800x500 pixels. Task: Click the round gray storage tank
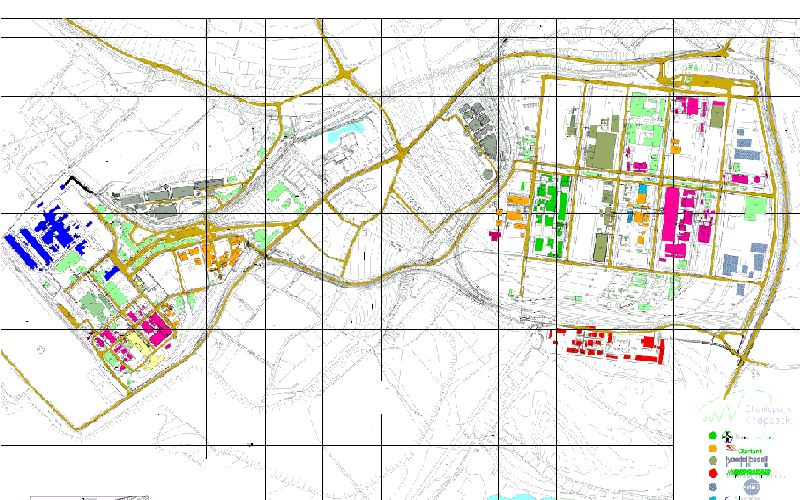(488, 175)
